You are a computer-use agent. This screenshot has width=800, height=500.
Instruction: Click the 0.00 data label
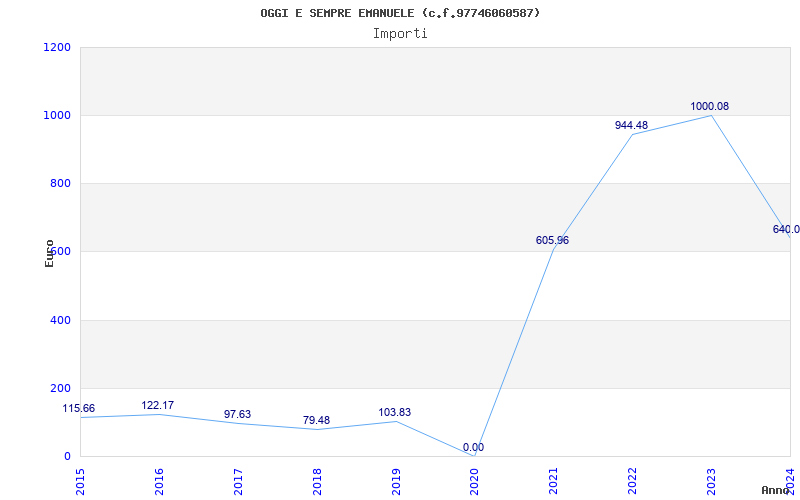coord(473,447)
